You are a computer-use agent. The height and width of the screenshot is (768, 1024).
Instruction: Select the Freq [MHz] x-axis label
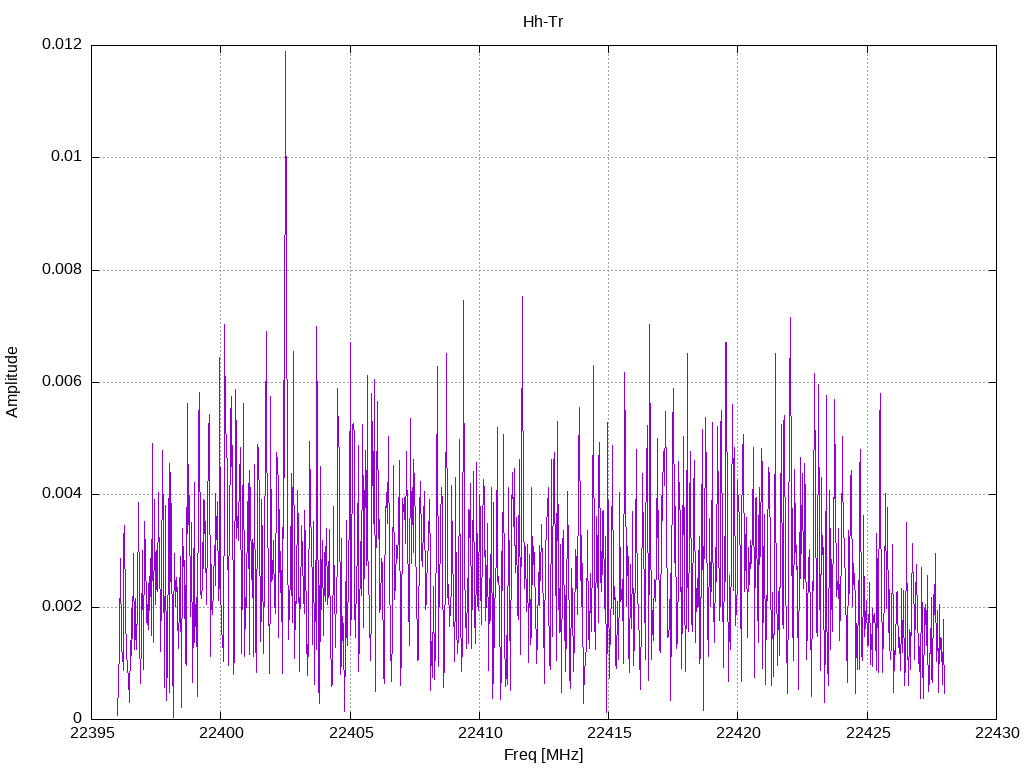click(543, 755)
